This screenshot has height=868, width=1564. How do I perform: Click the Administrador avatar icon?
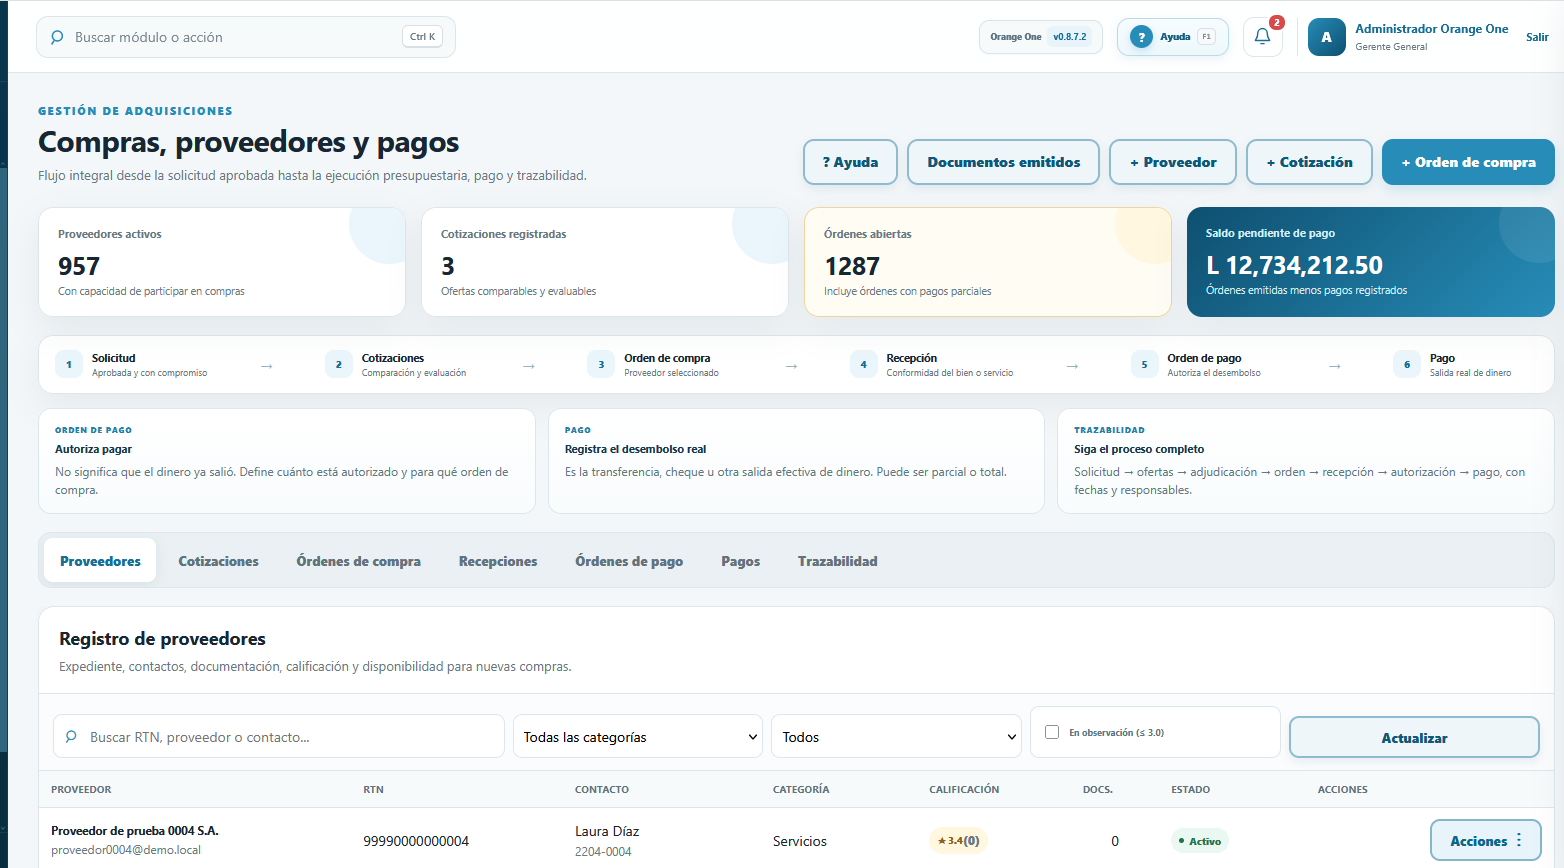(x=1327, y=37)
